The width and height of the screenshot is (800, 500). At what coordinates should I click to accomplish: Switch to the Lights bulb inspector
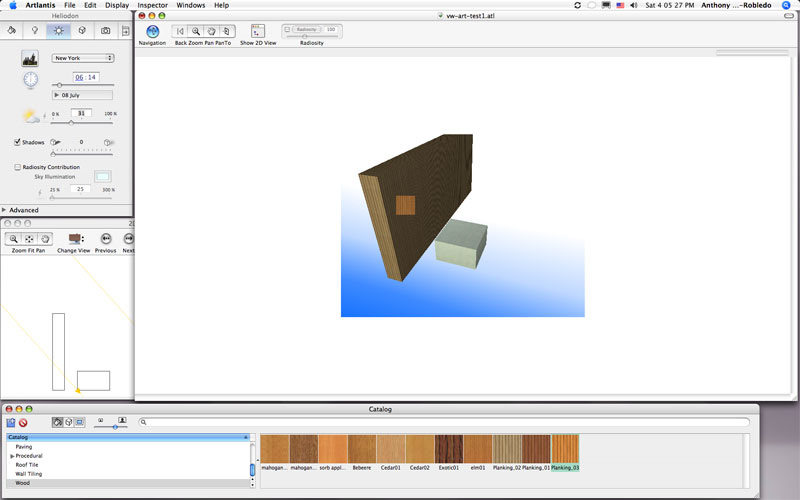point(34,31)
